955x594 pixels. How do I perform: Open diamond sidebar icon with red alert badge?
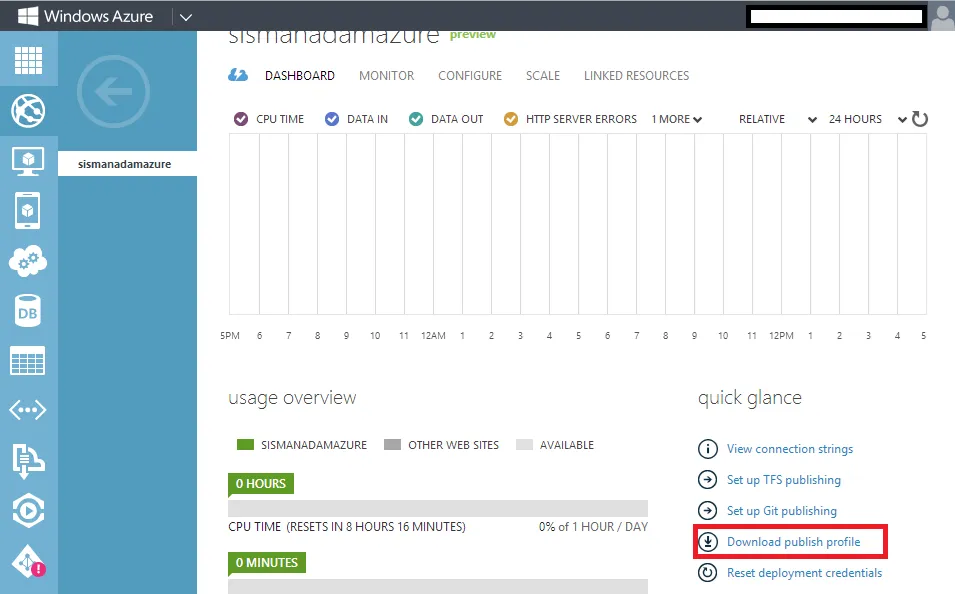pyautogui.click(x=28, y=562)
